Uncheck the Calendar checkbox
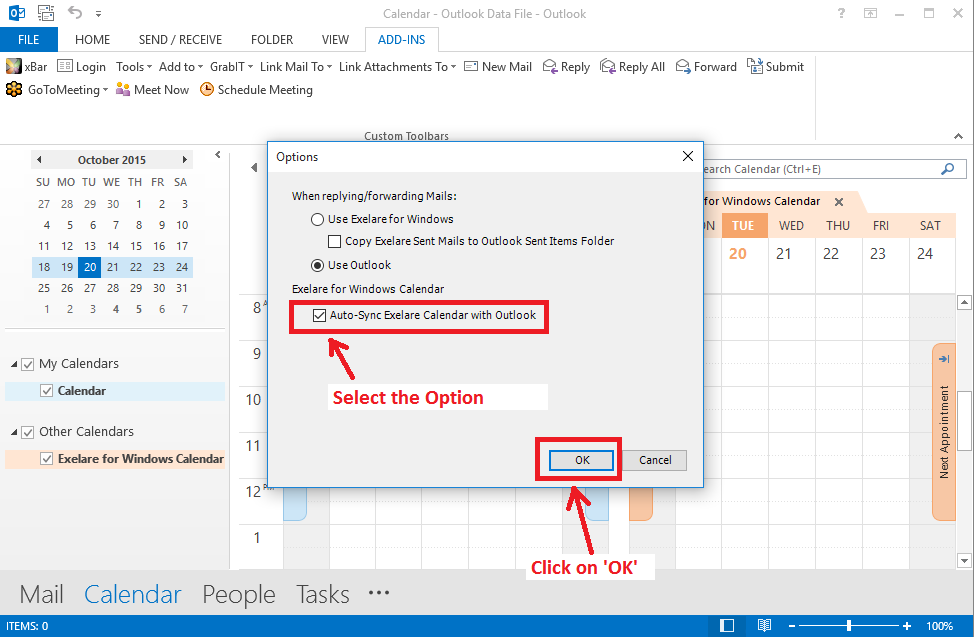 46,391
